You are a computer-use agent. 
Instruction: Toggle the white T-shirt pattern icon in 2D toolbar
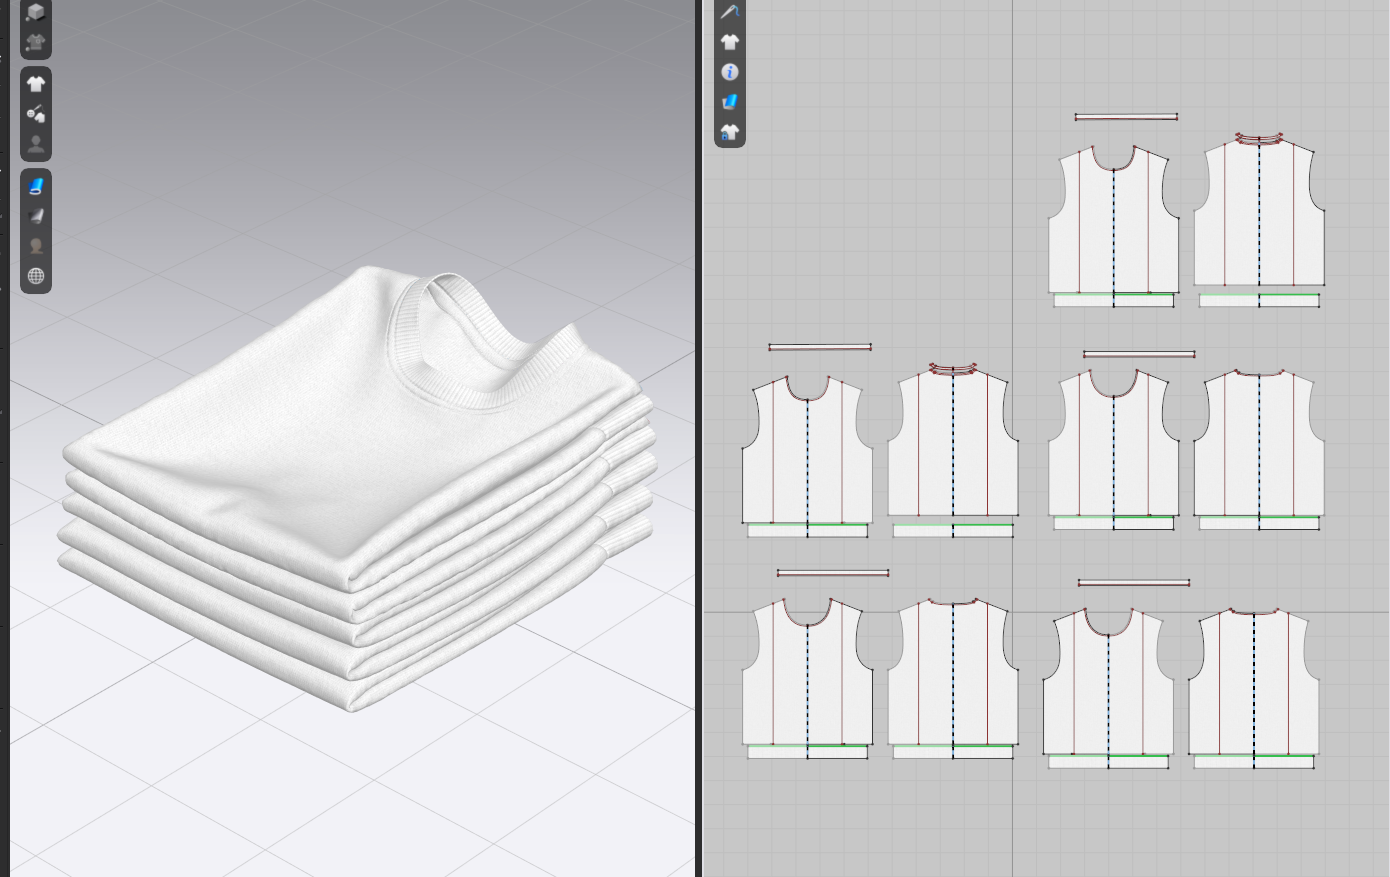click(730, 42)
